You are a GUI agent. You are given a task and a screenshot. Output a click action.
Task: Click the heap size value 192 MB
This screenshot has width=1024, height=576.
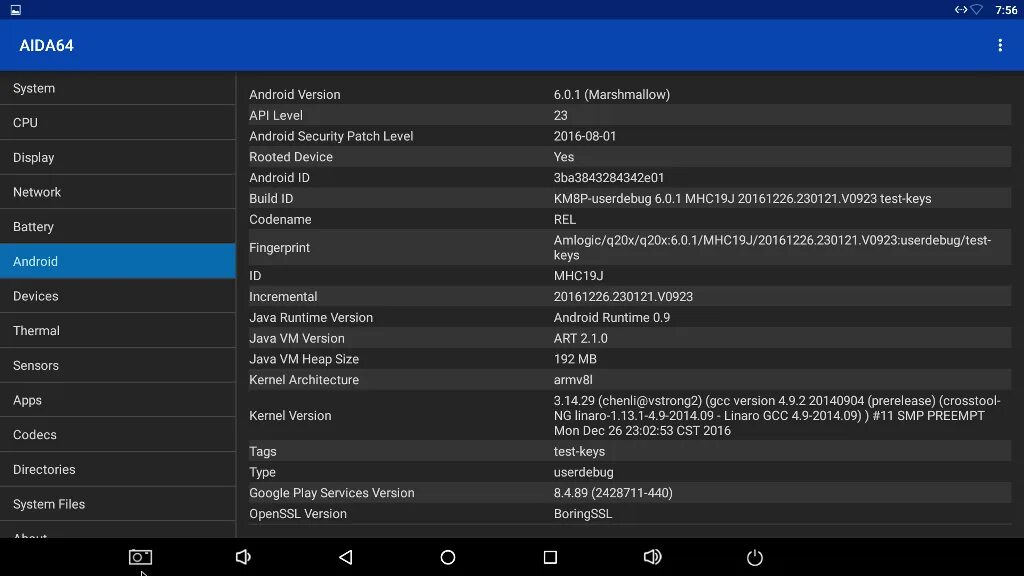[x=575, y=359]
